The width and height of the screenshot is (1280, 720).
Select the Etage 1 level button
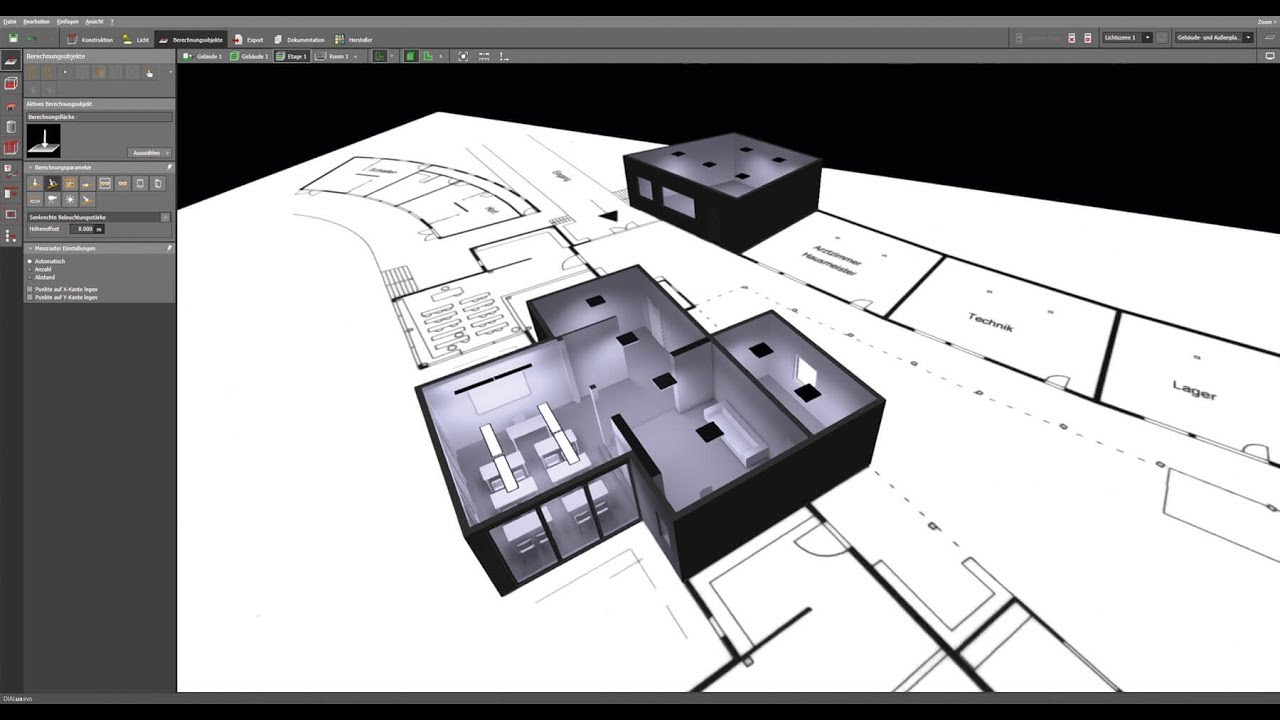[291, 57]
